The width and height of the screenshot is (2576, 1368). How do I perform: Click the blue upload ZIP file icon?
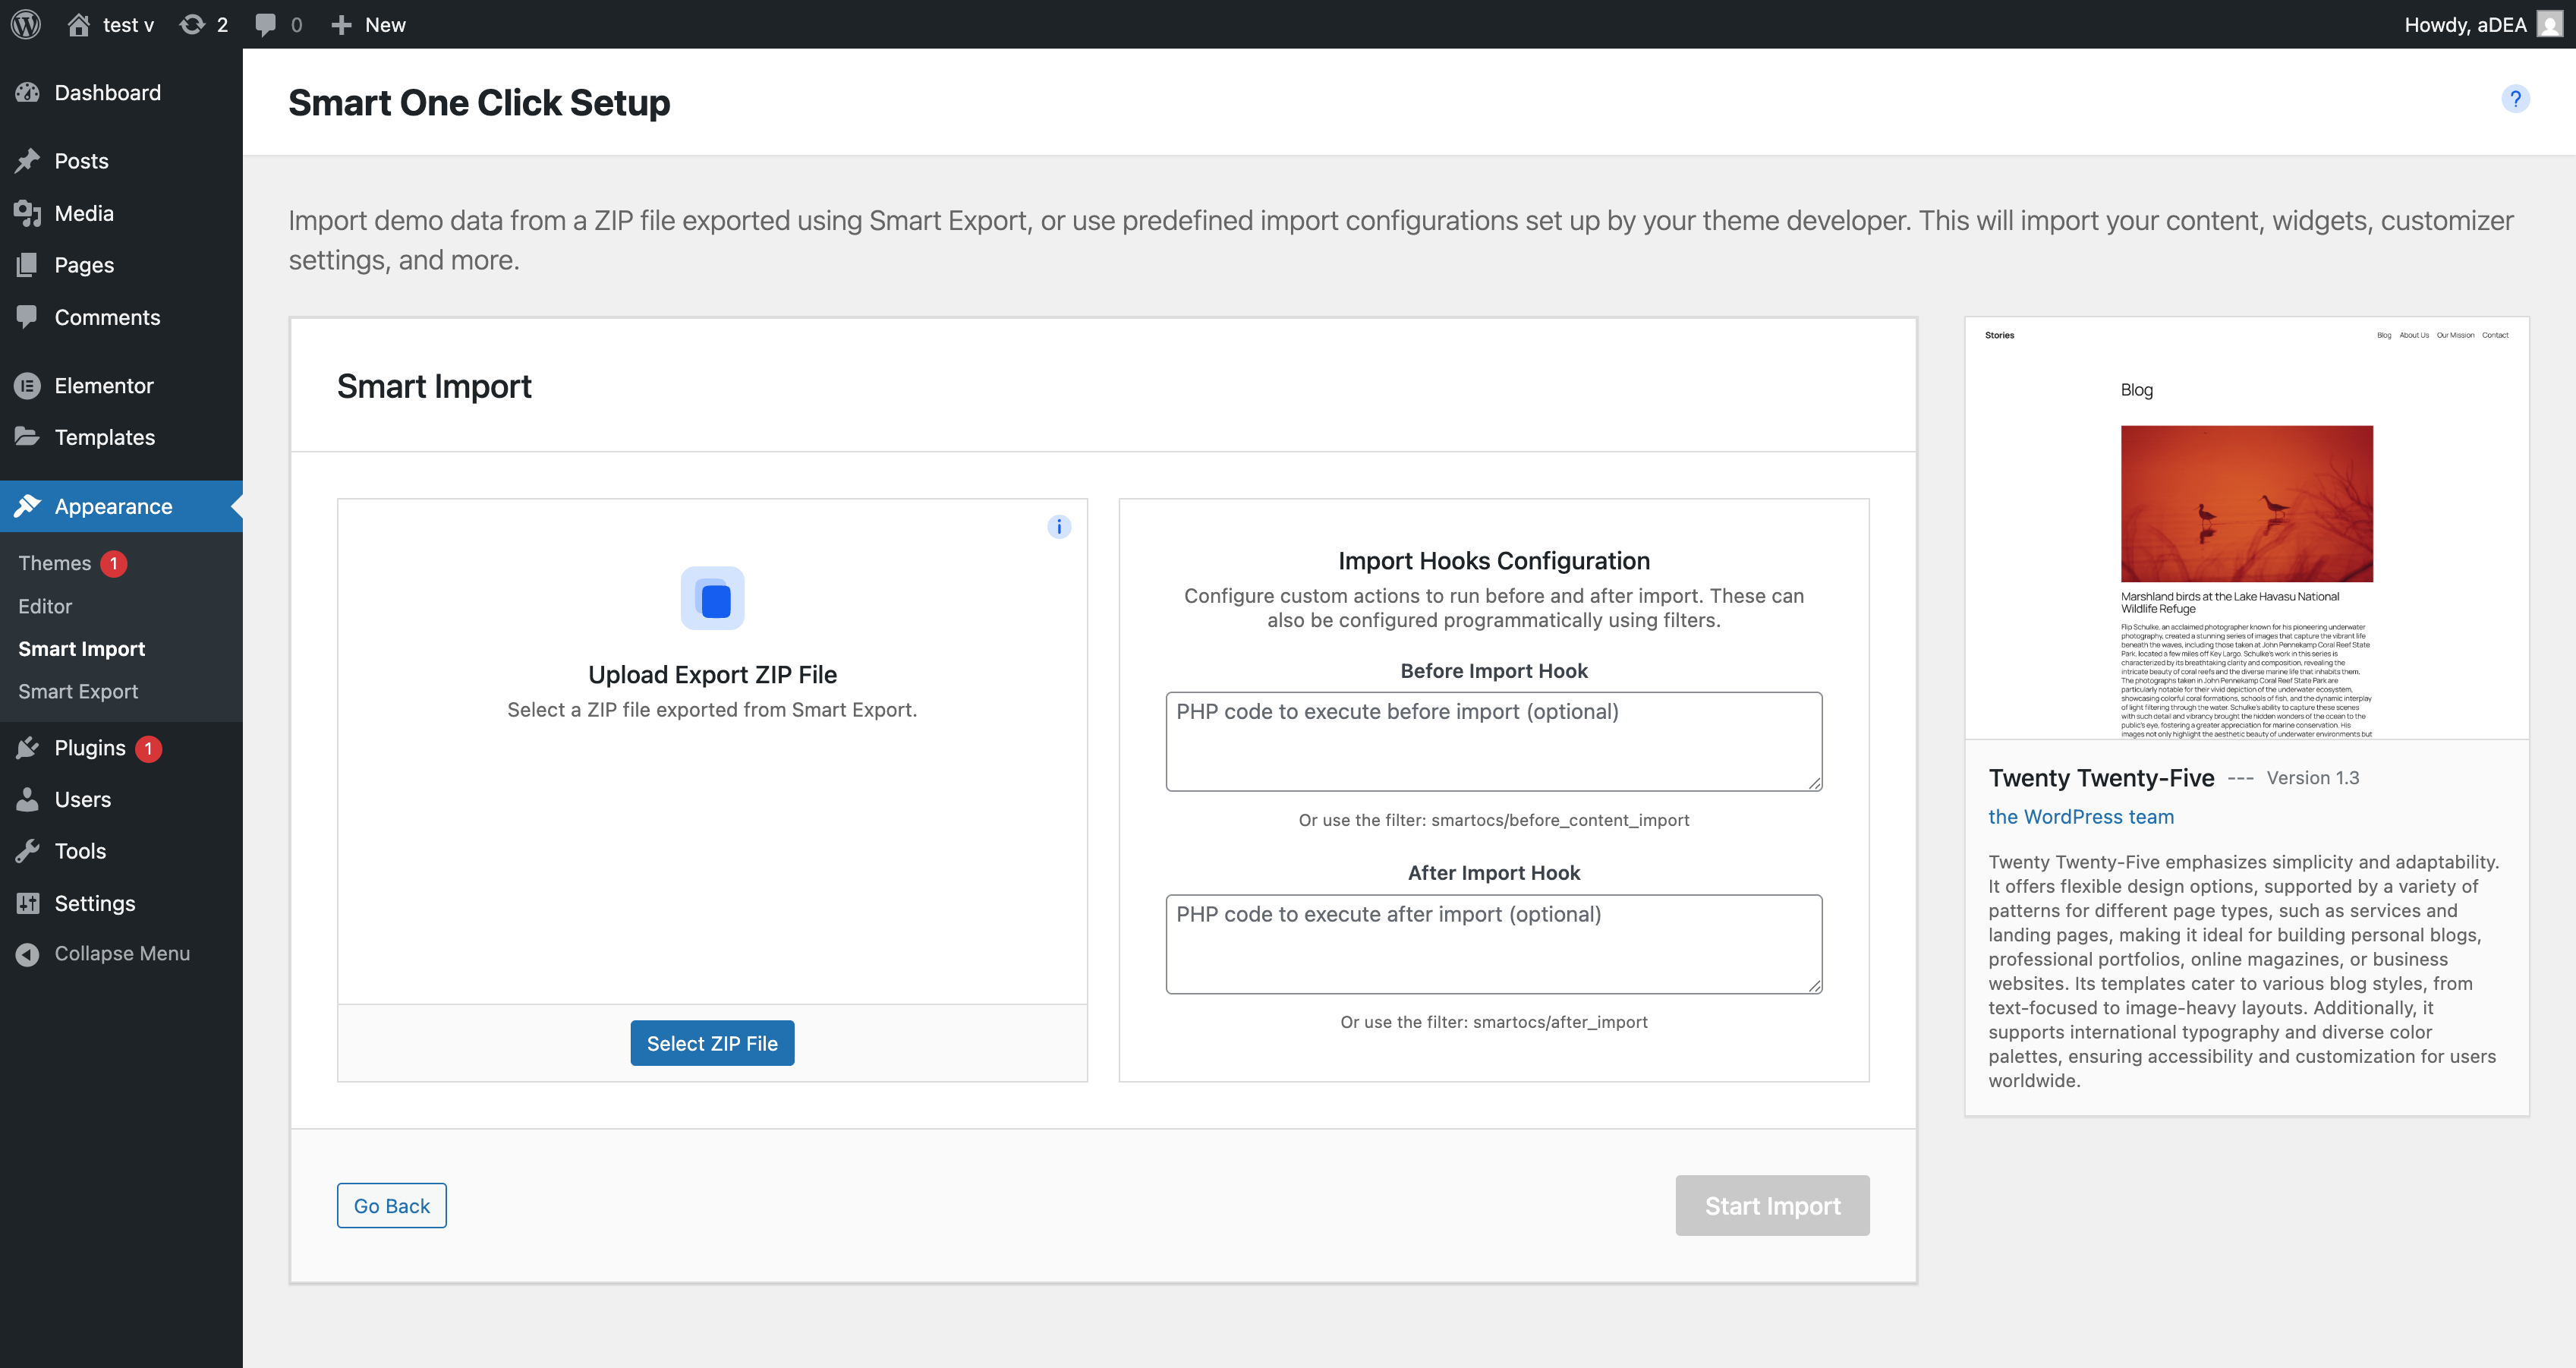pos(712,598)
